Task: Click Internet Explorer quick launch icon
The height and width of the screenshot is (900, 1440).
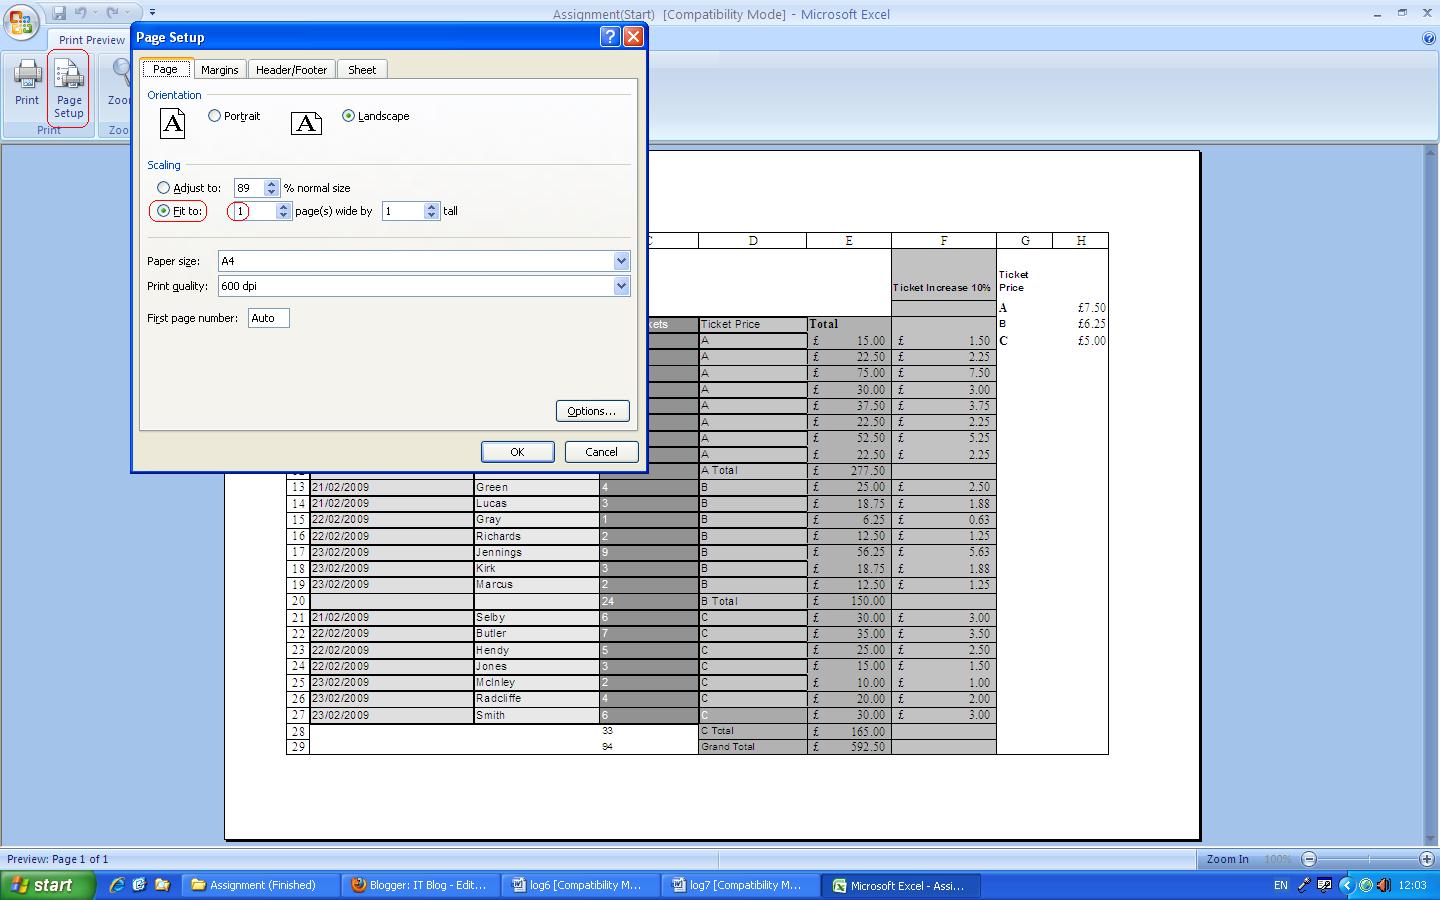Action: click(117, 885)
